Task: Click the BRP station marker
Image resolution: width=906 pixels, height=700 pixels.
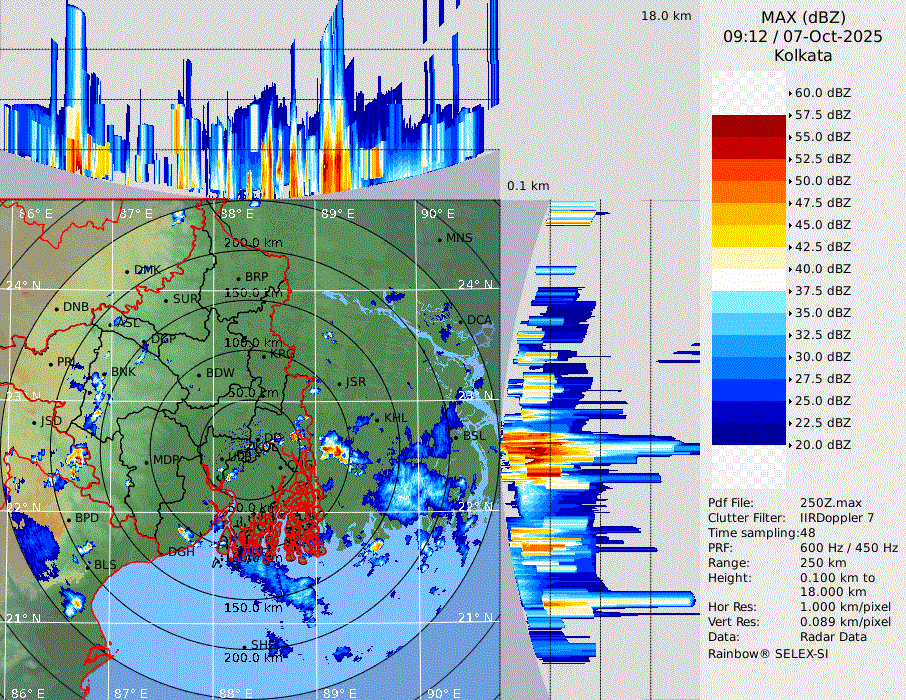Action: [x=239, y=278]
